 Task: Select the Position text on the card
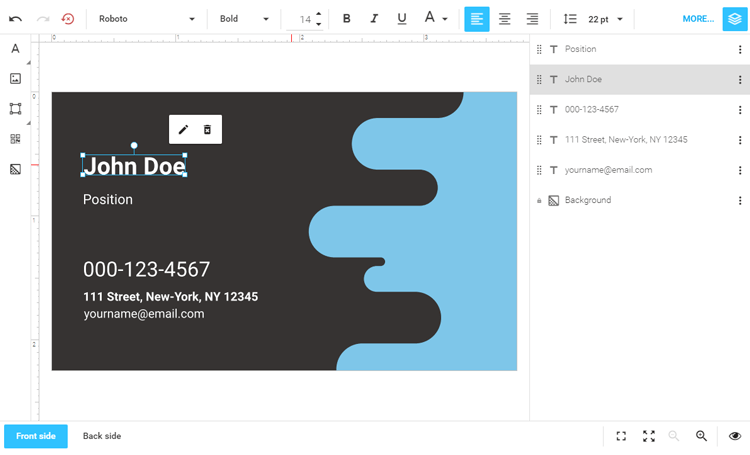[x=108, y=200]
